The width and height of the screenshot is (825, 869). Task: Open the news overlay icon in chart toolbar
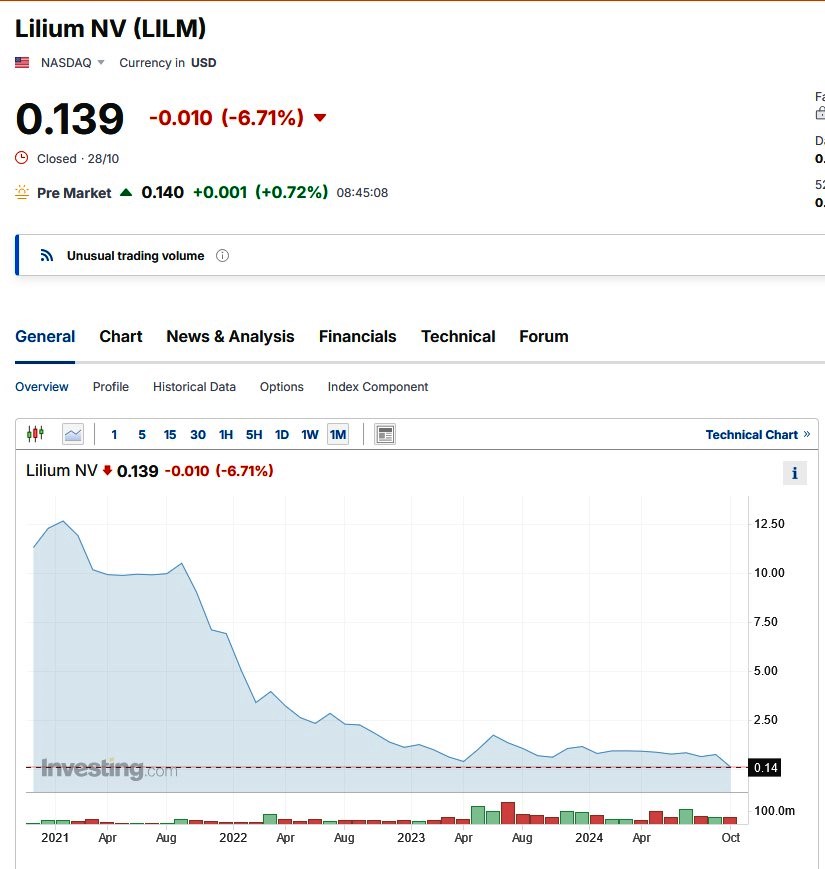(x=385, y=434)
